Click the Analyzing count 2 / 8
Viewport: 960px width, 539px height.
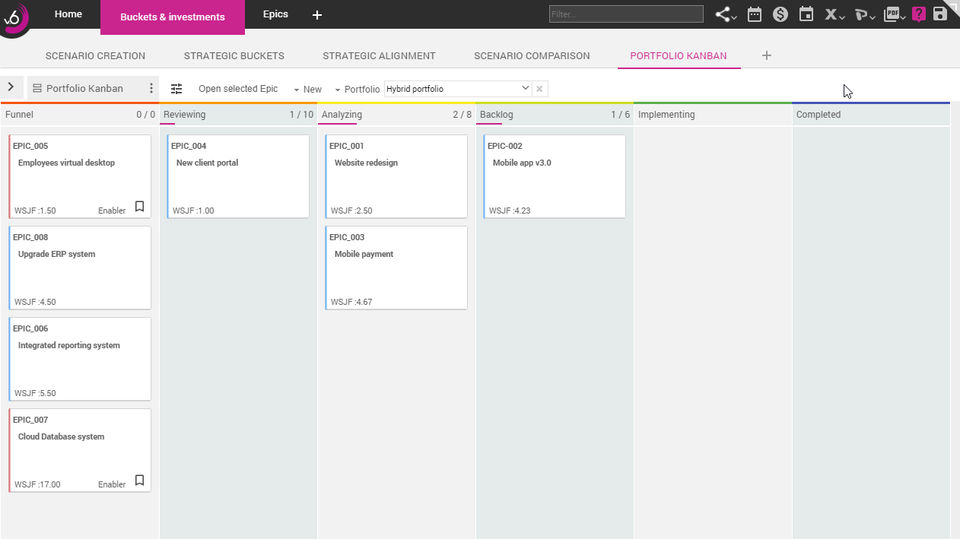point(462,115)
